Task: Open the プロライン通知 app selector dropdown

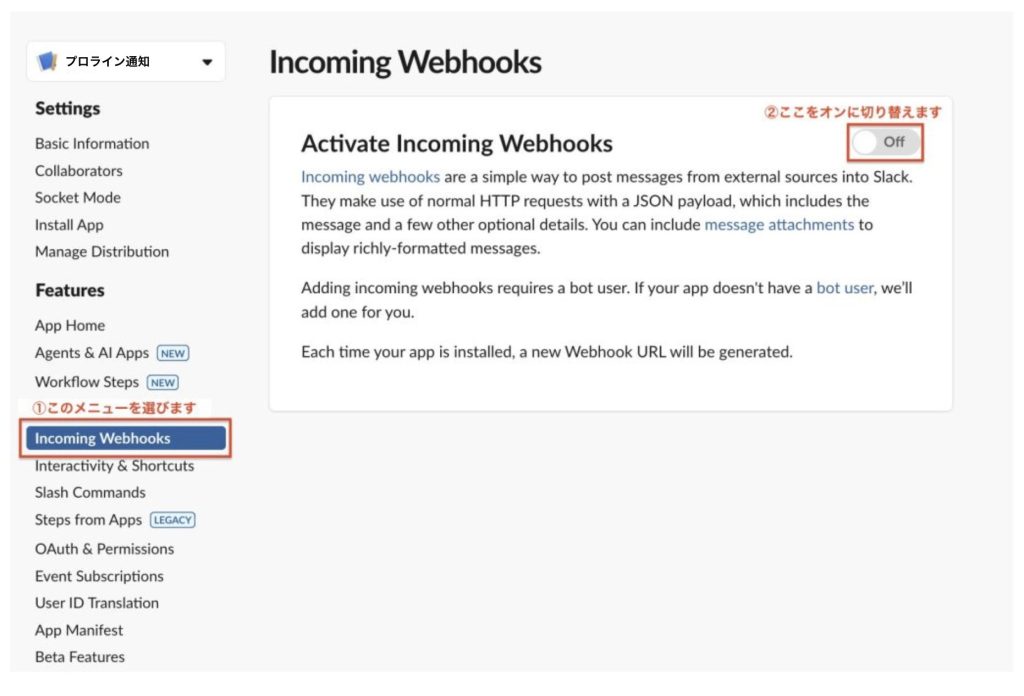Action: 207,62
